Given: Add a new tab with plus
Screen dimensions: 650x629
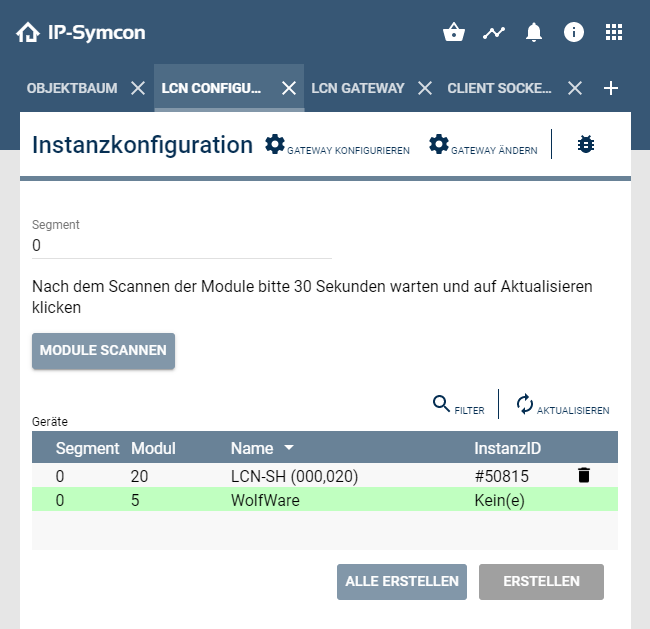Looking at the screenshot, I should click(x=611, y=88).
